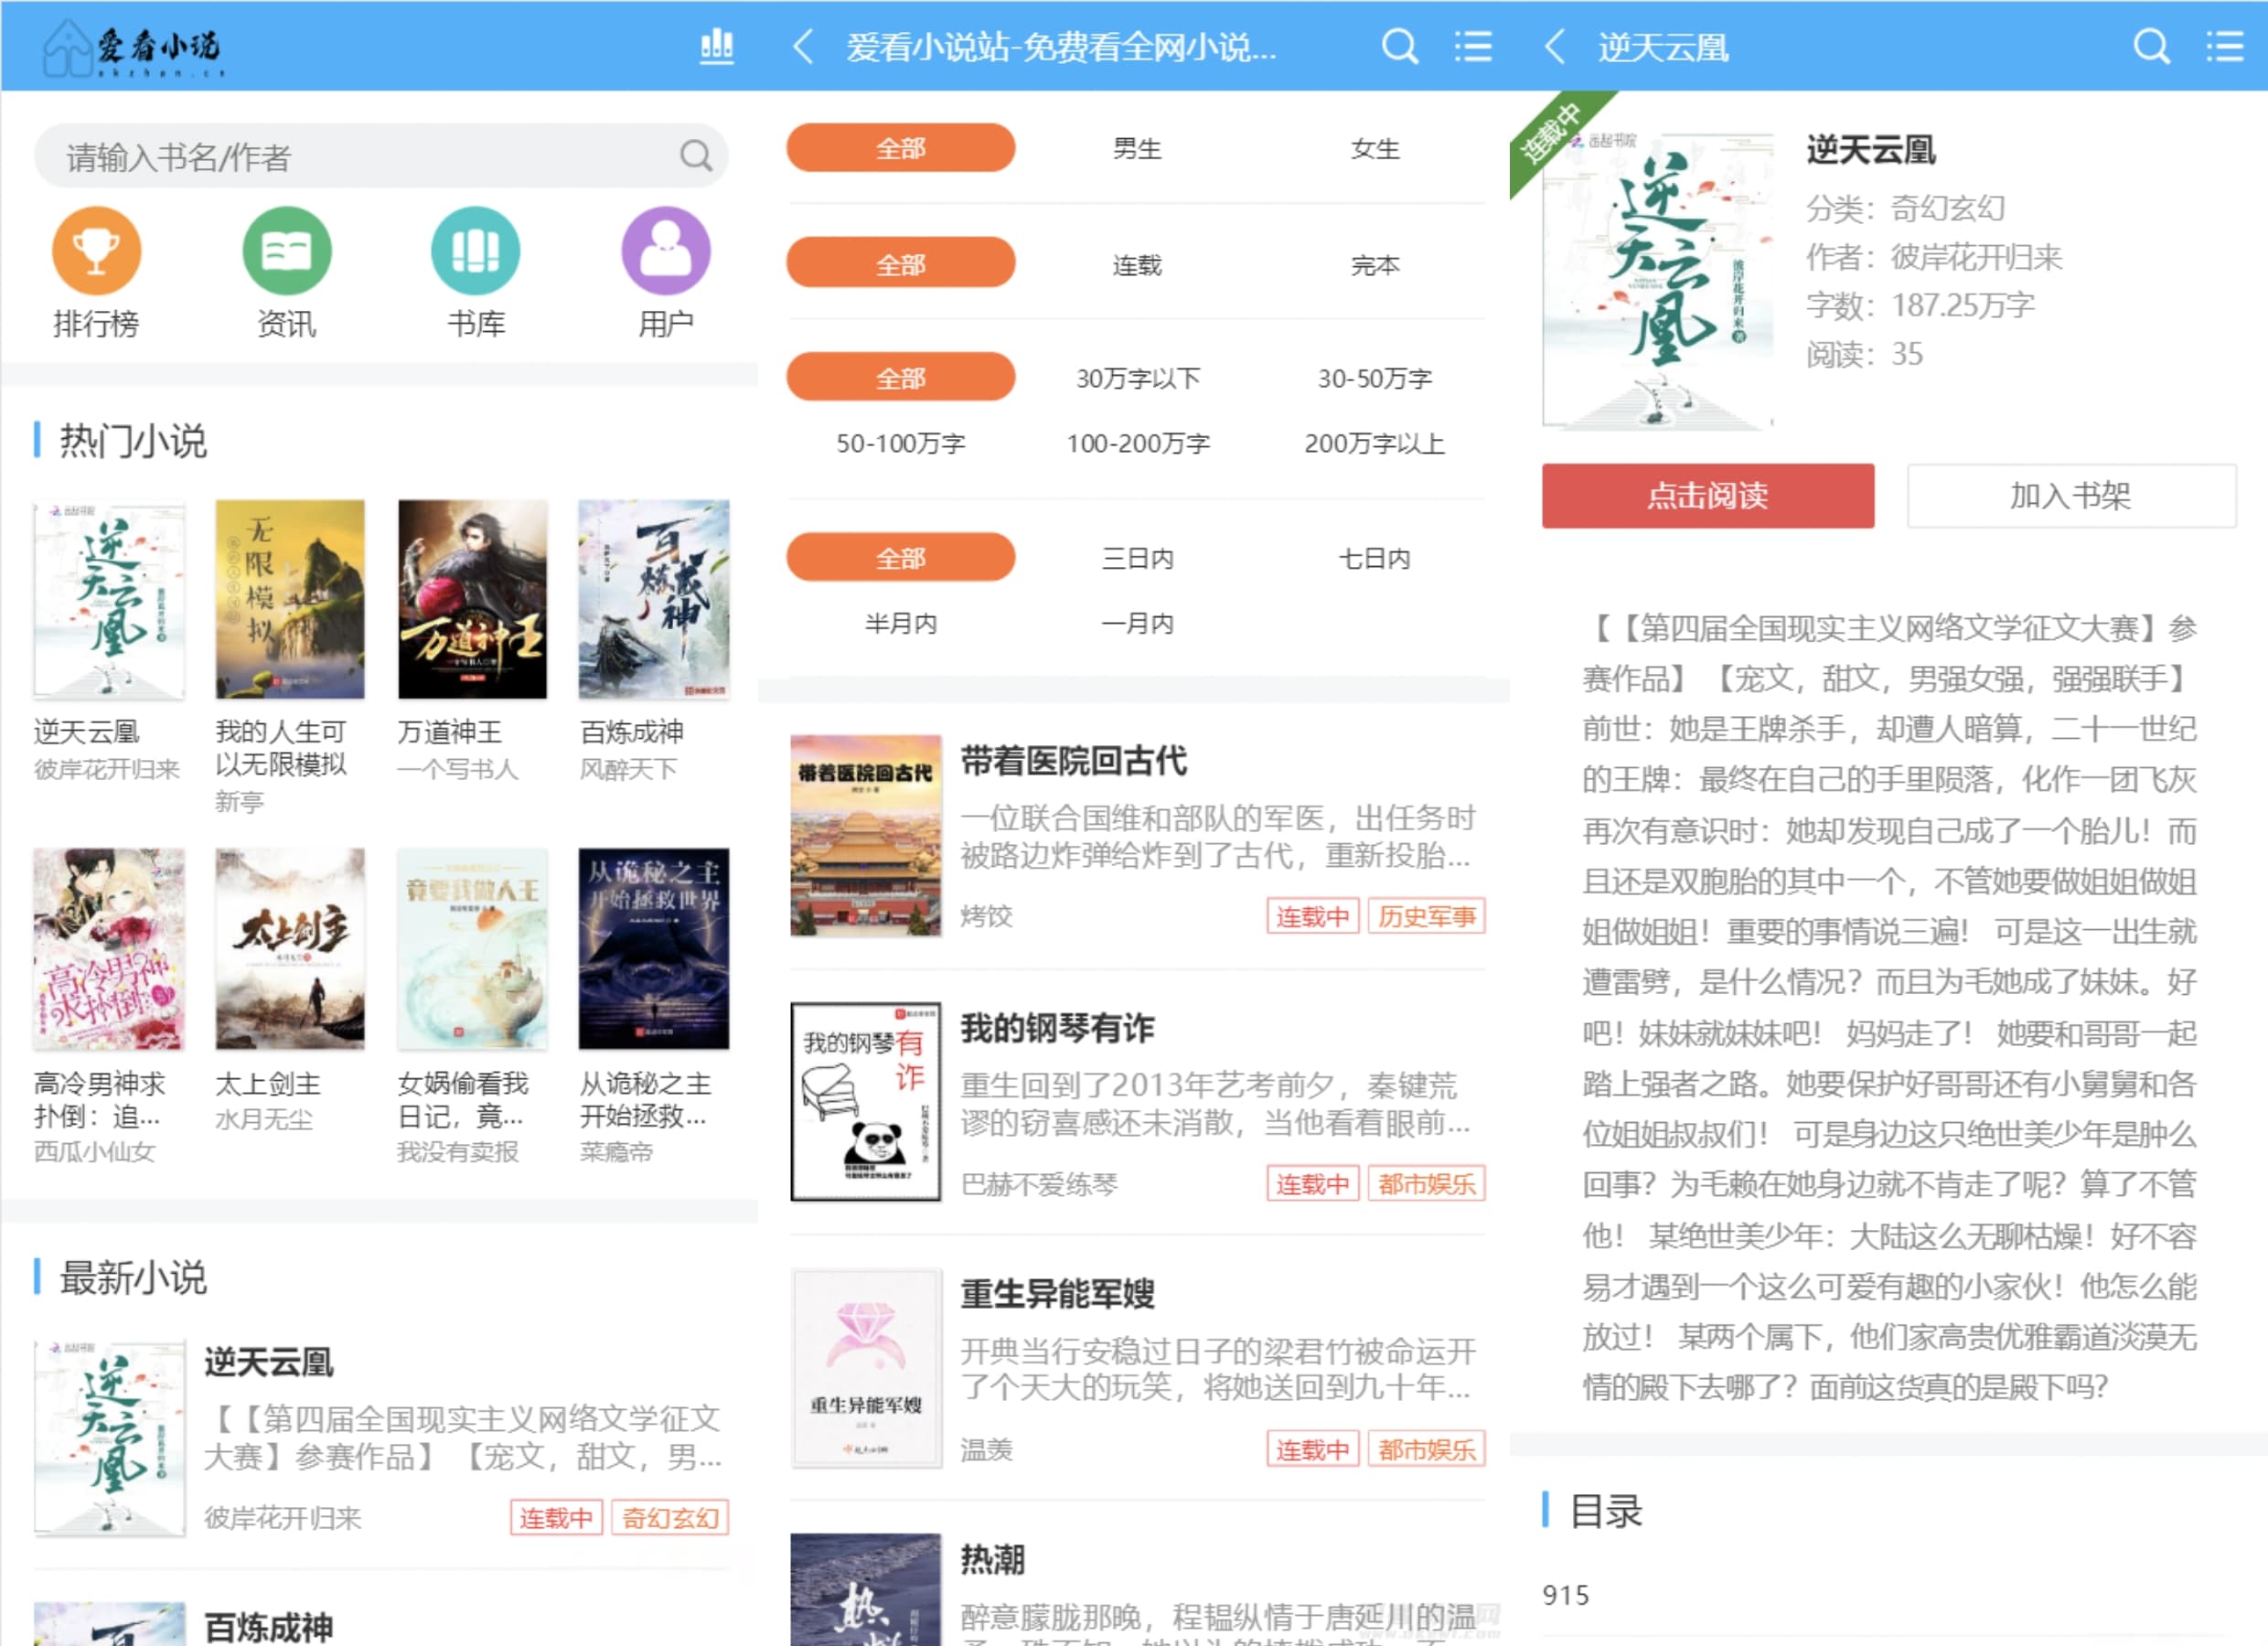Click search magnifier in book name field

(x=696, y=156)
